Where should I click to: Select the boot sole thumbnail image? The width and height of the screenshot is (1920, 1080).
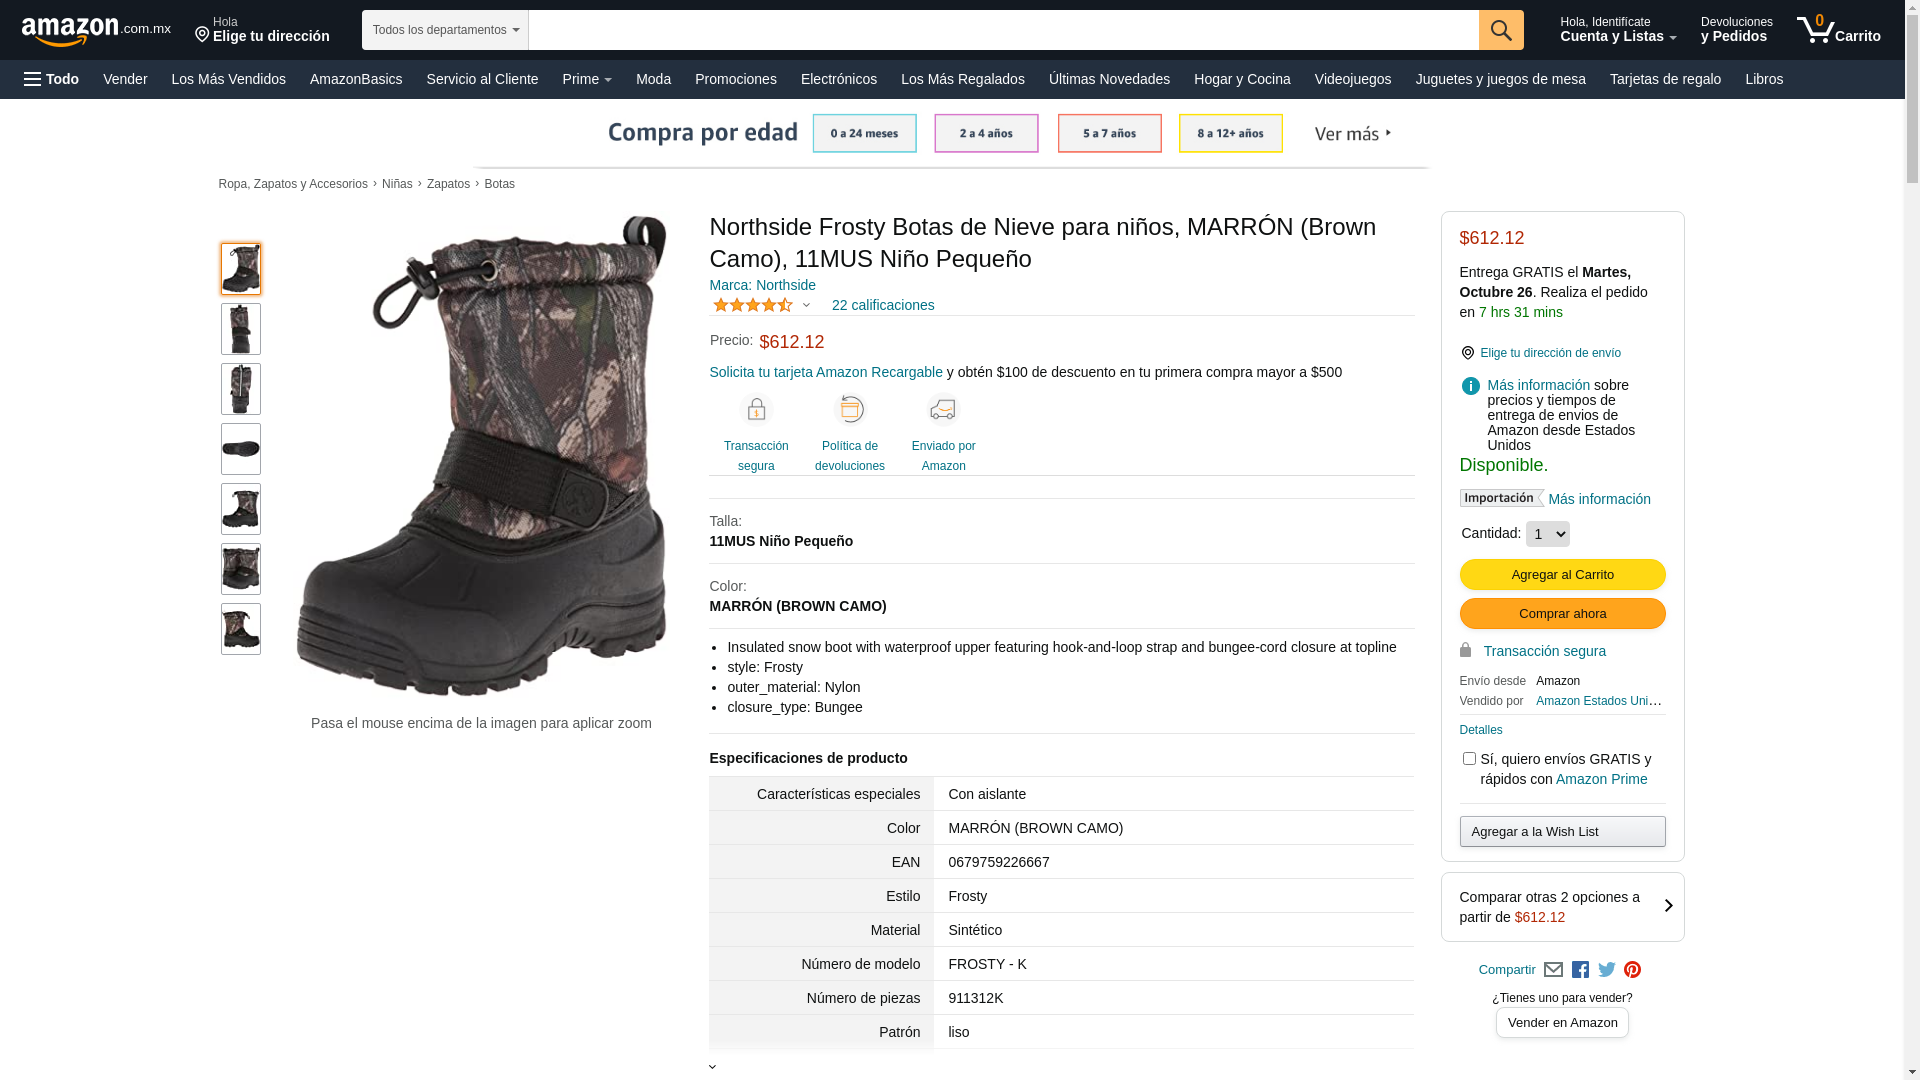[x=241, y=449]
